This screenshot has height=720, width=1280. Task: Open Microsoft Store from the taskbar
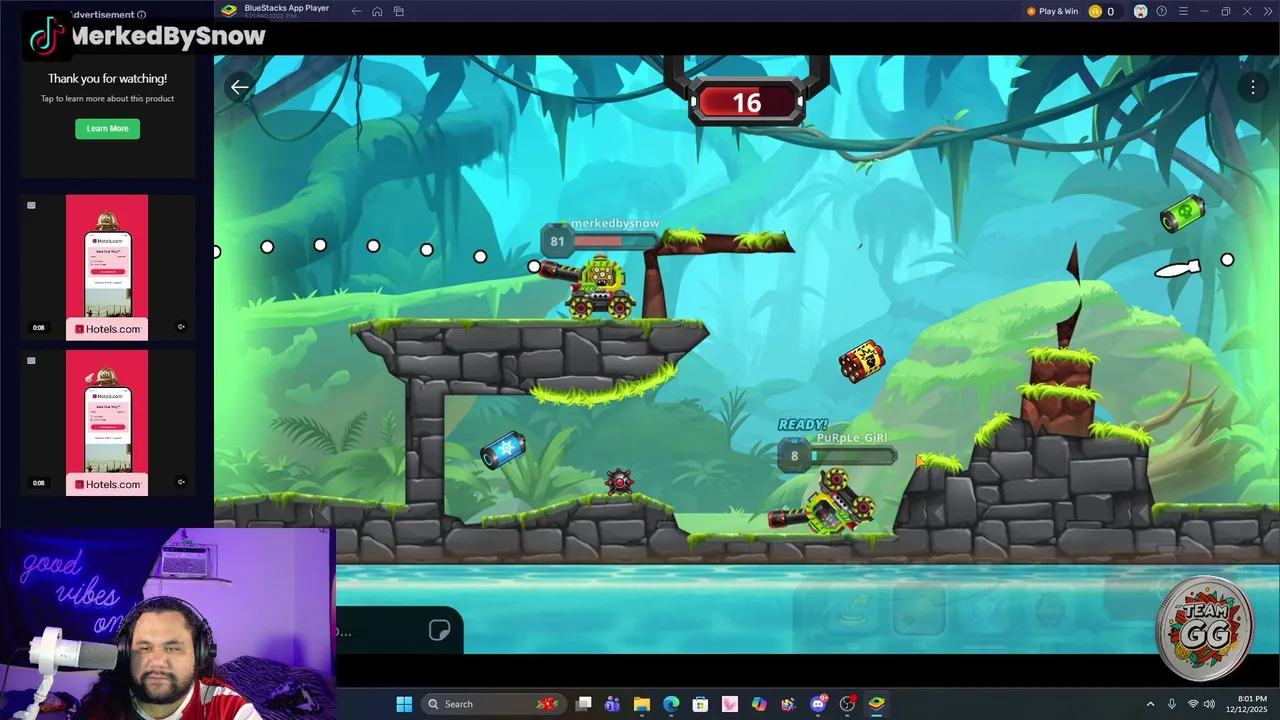700,704
